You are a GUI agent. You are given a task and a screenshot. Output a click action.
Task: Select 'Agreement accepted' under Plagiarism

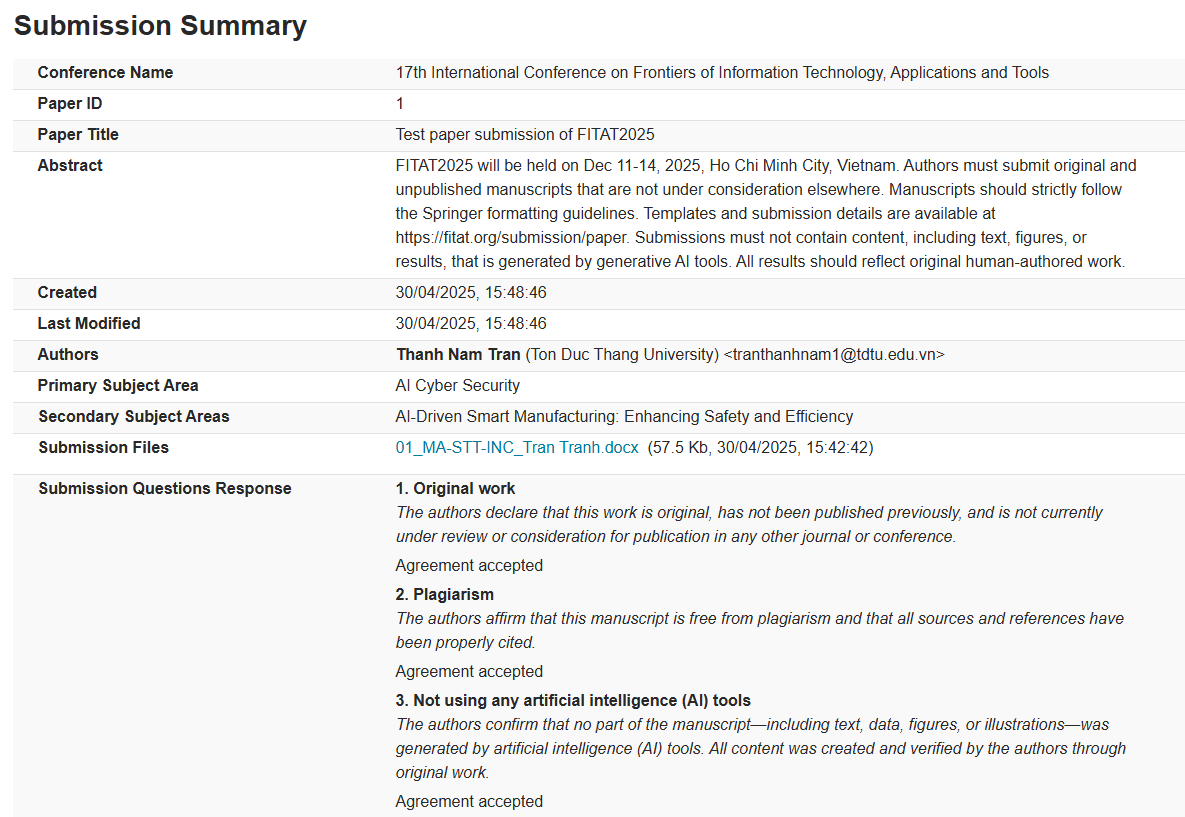[x=469, y=671]
